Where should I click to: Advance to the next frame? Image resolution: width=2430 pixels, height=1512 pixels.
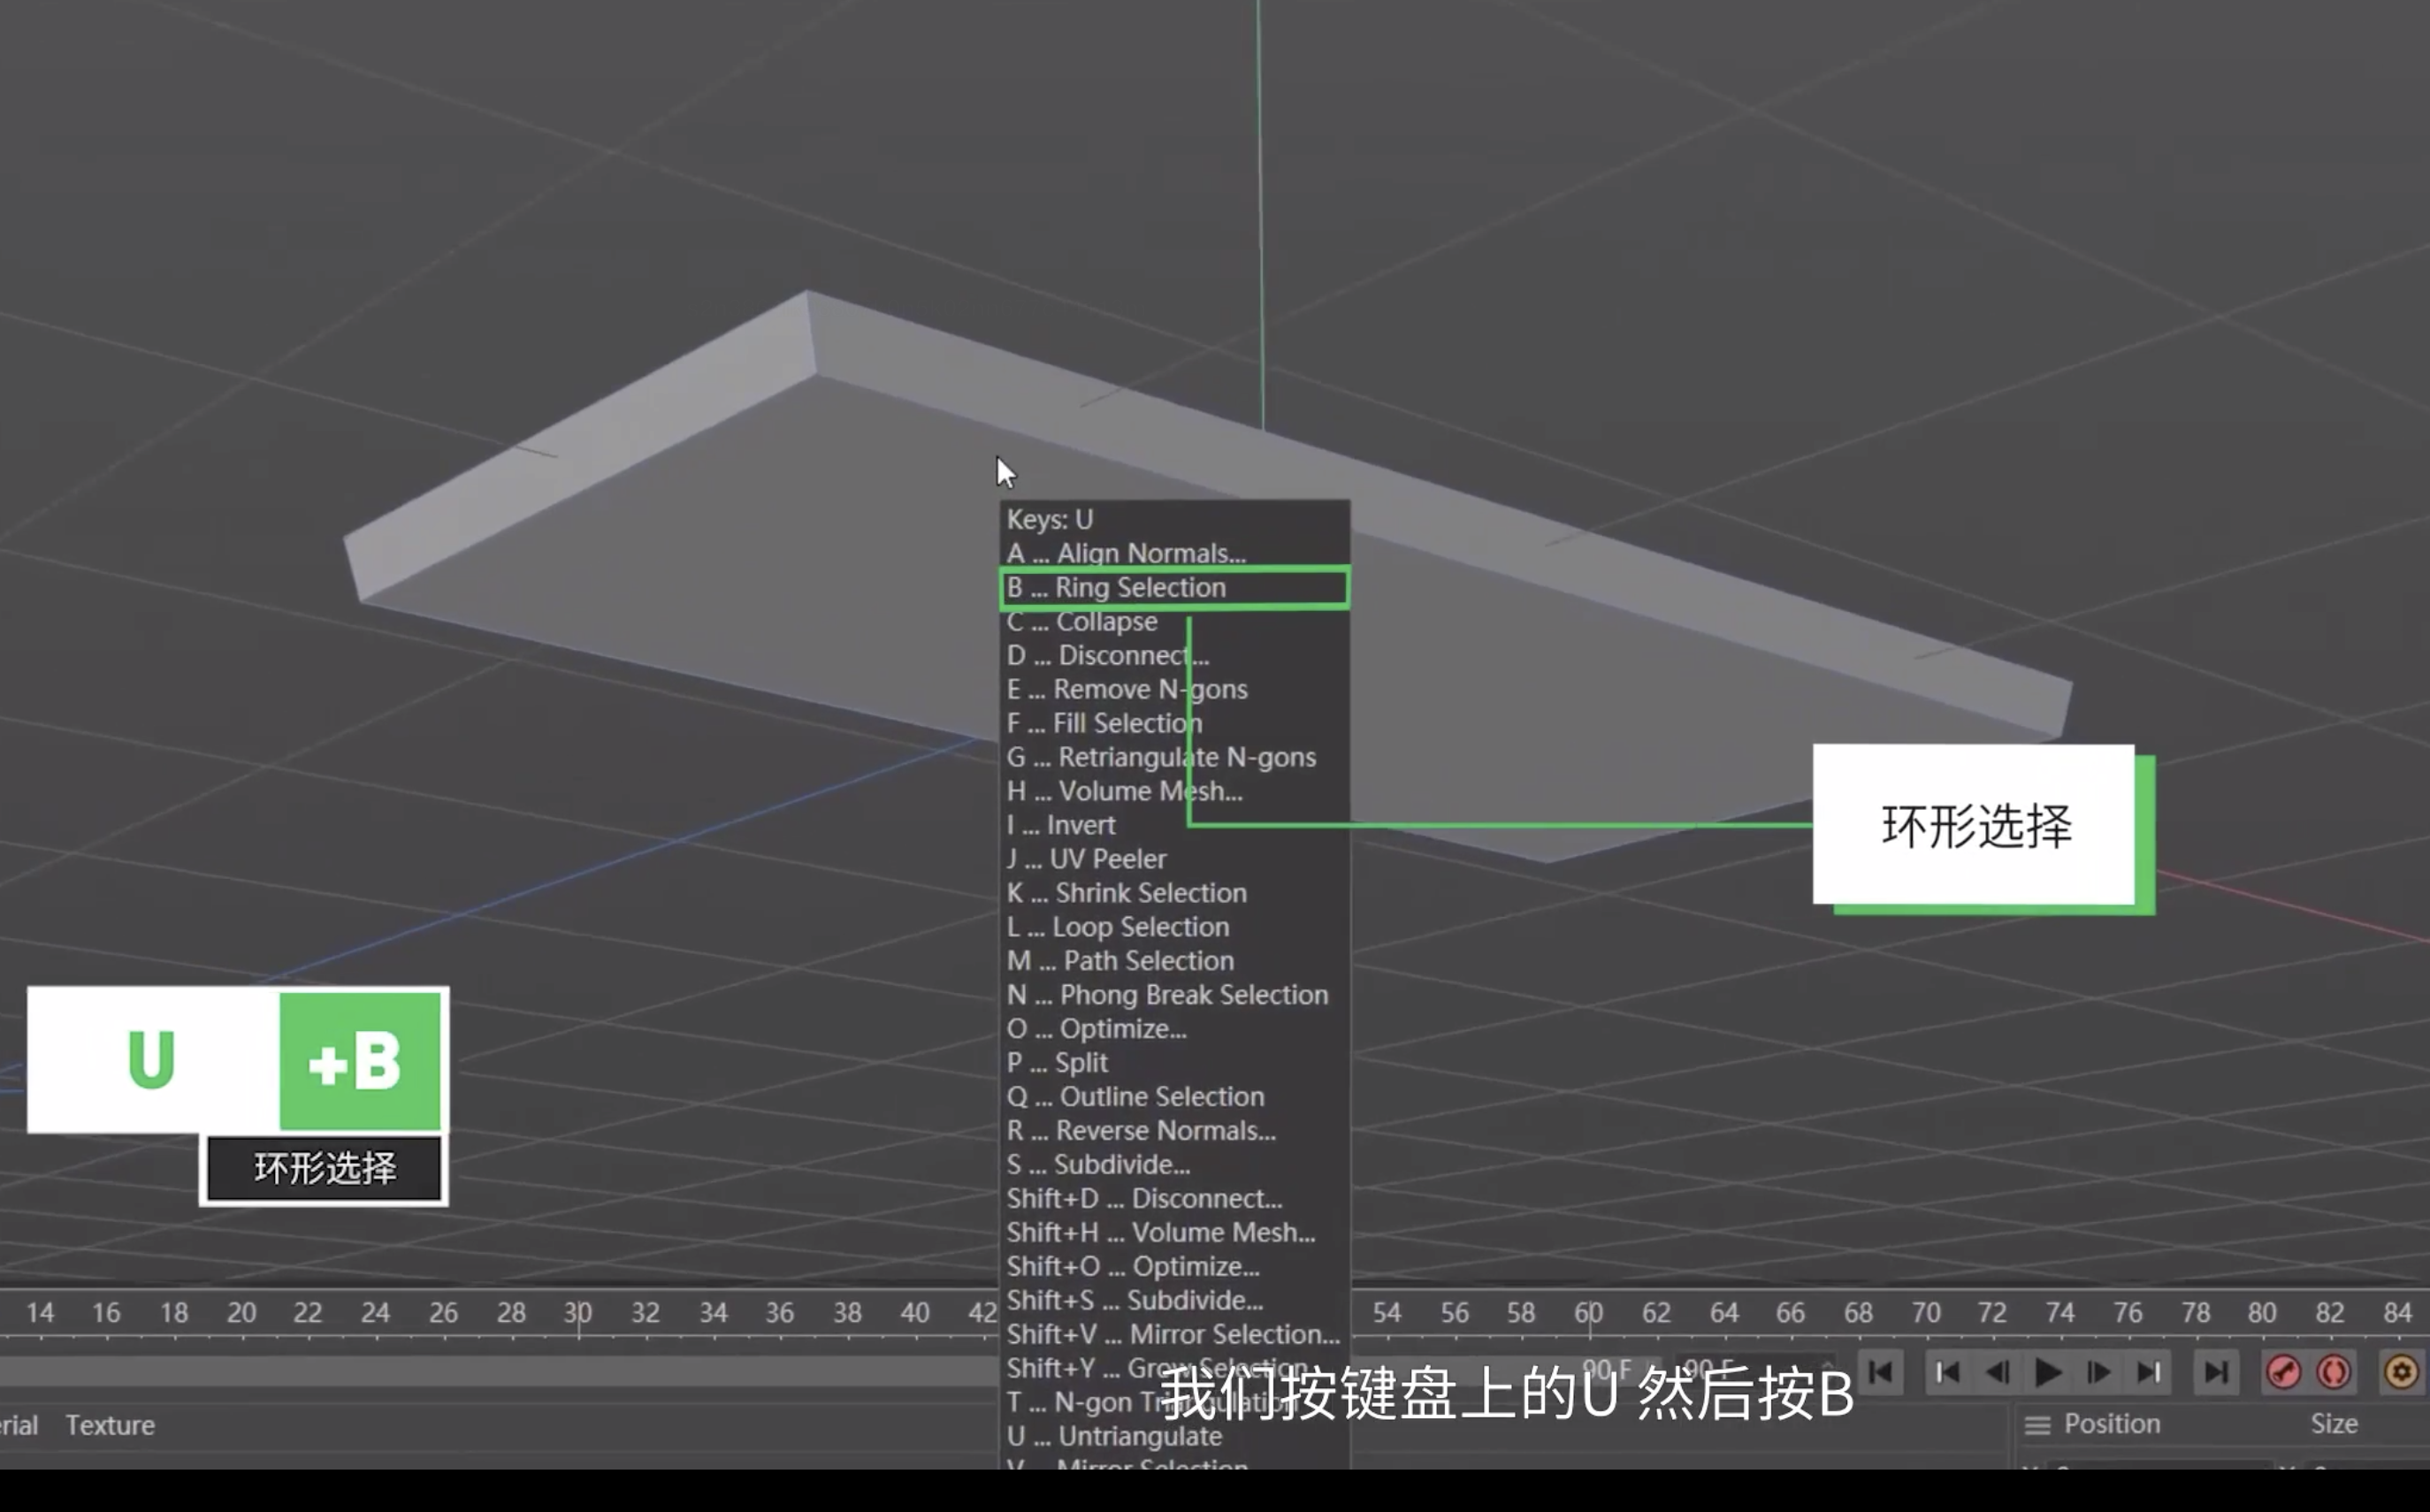point(2098,1372)
